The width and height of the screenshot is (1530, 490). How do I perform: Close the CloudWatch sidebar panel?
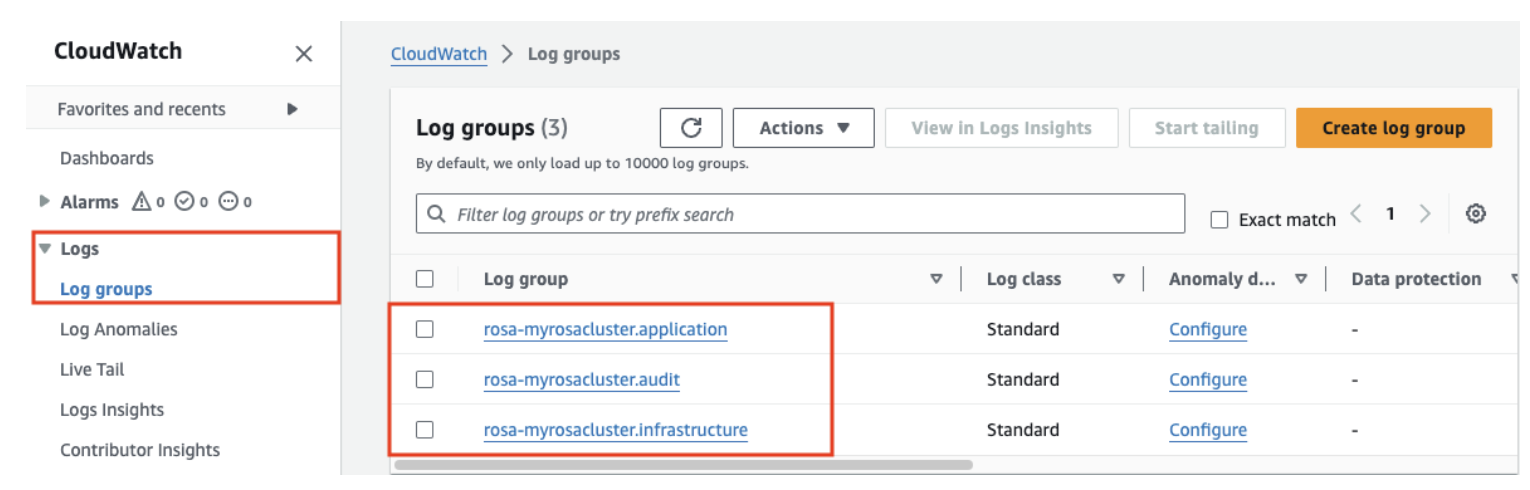pyautogui.click(x=304, y=54)
